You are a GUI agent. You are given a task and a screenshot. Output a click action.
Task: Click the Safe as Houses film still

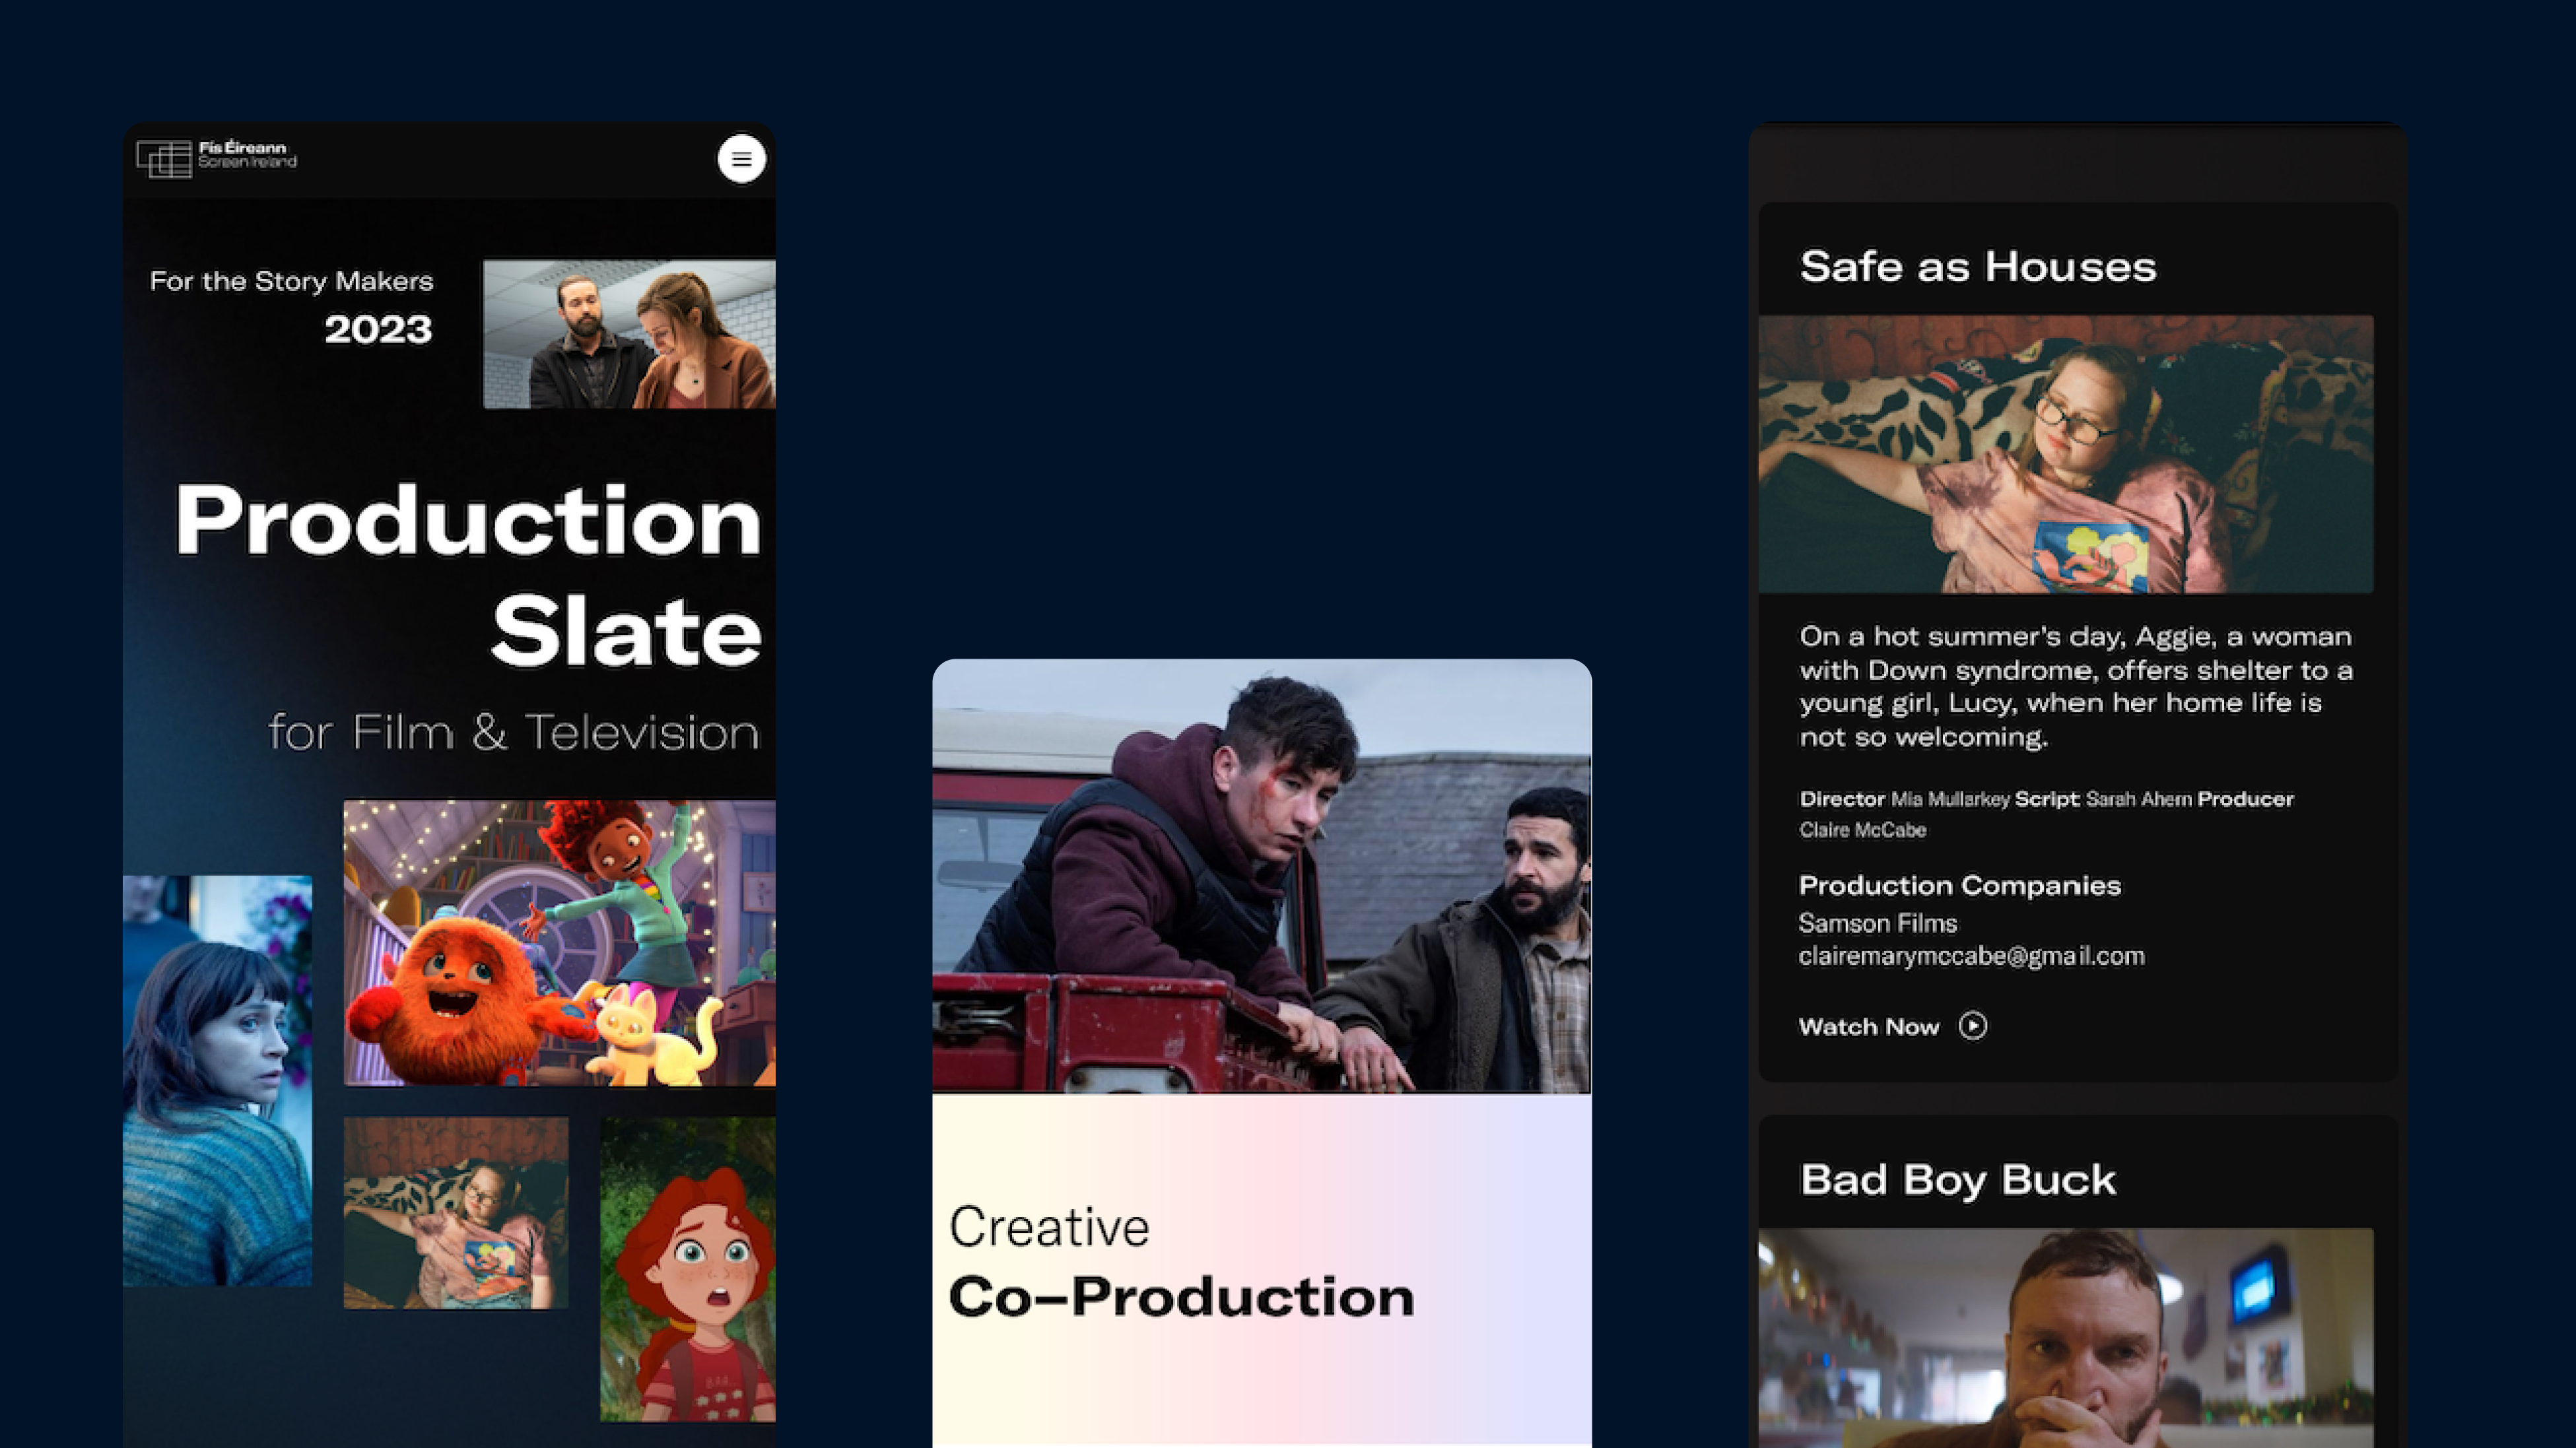click(x=2065, y=455)
